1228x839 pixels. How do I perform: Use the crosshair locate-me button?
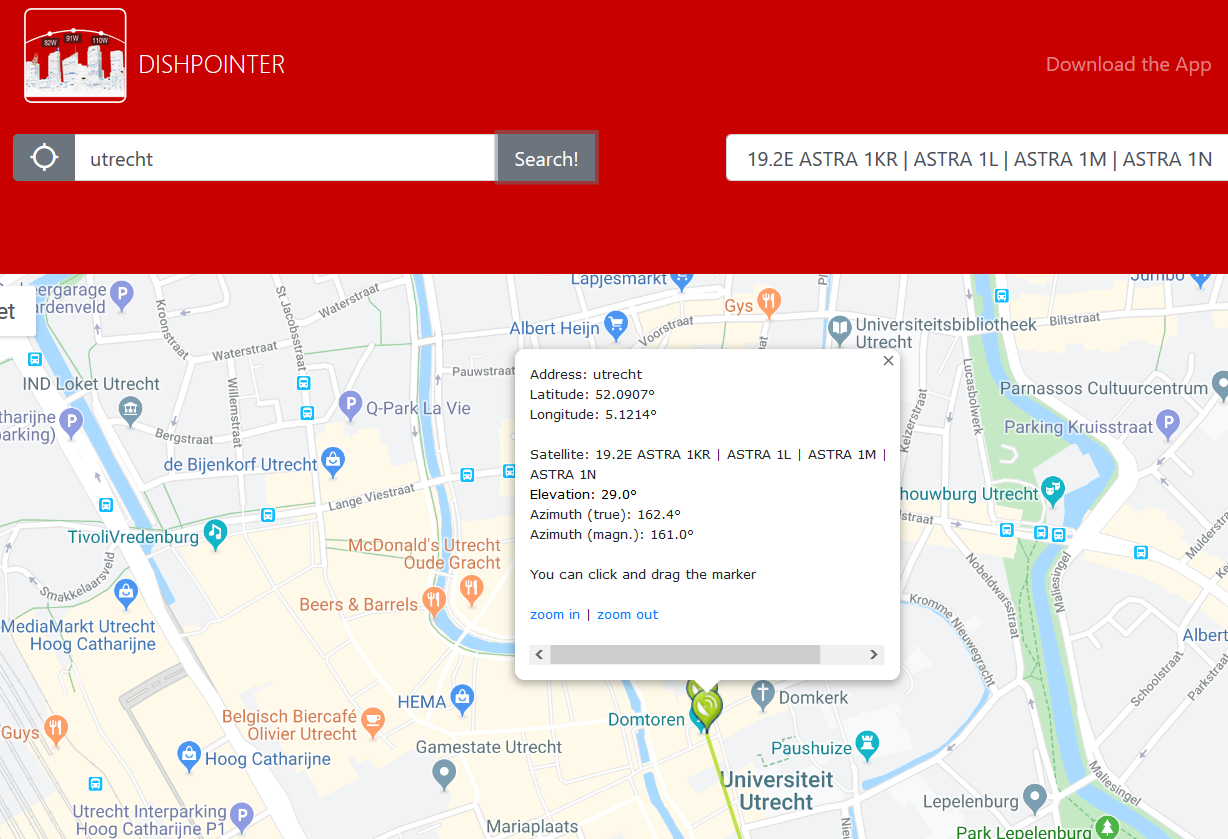pos(44,158)
